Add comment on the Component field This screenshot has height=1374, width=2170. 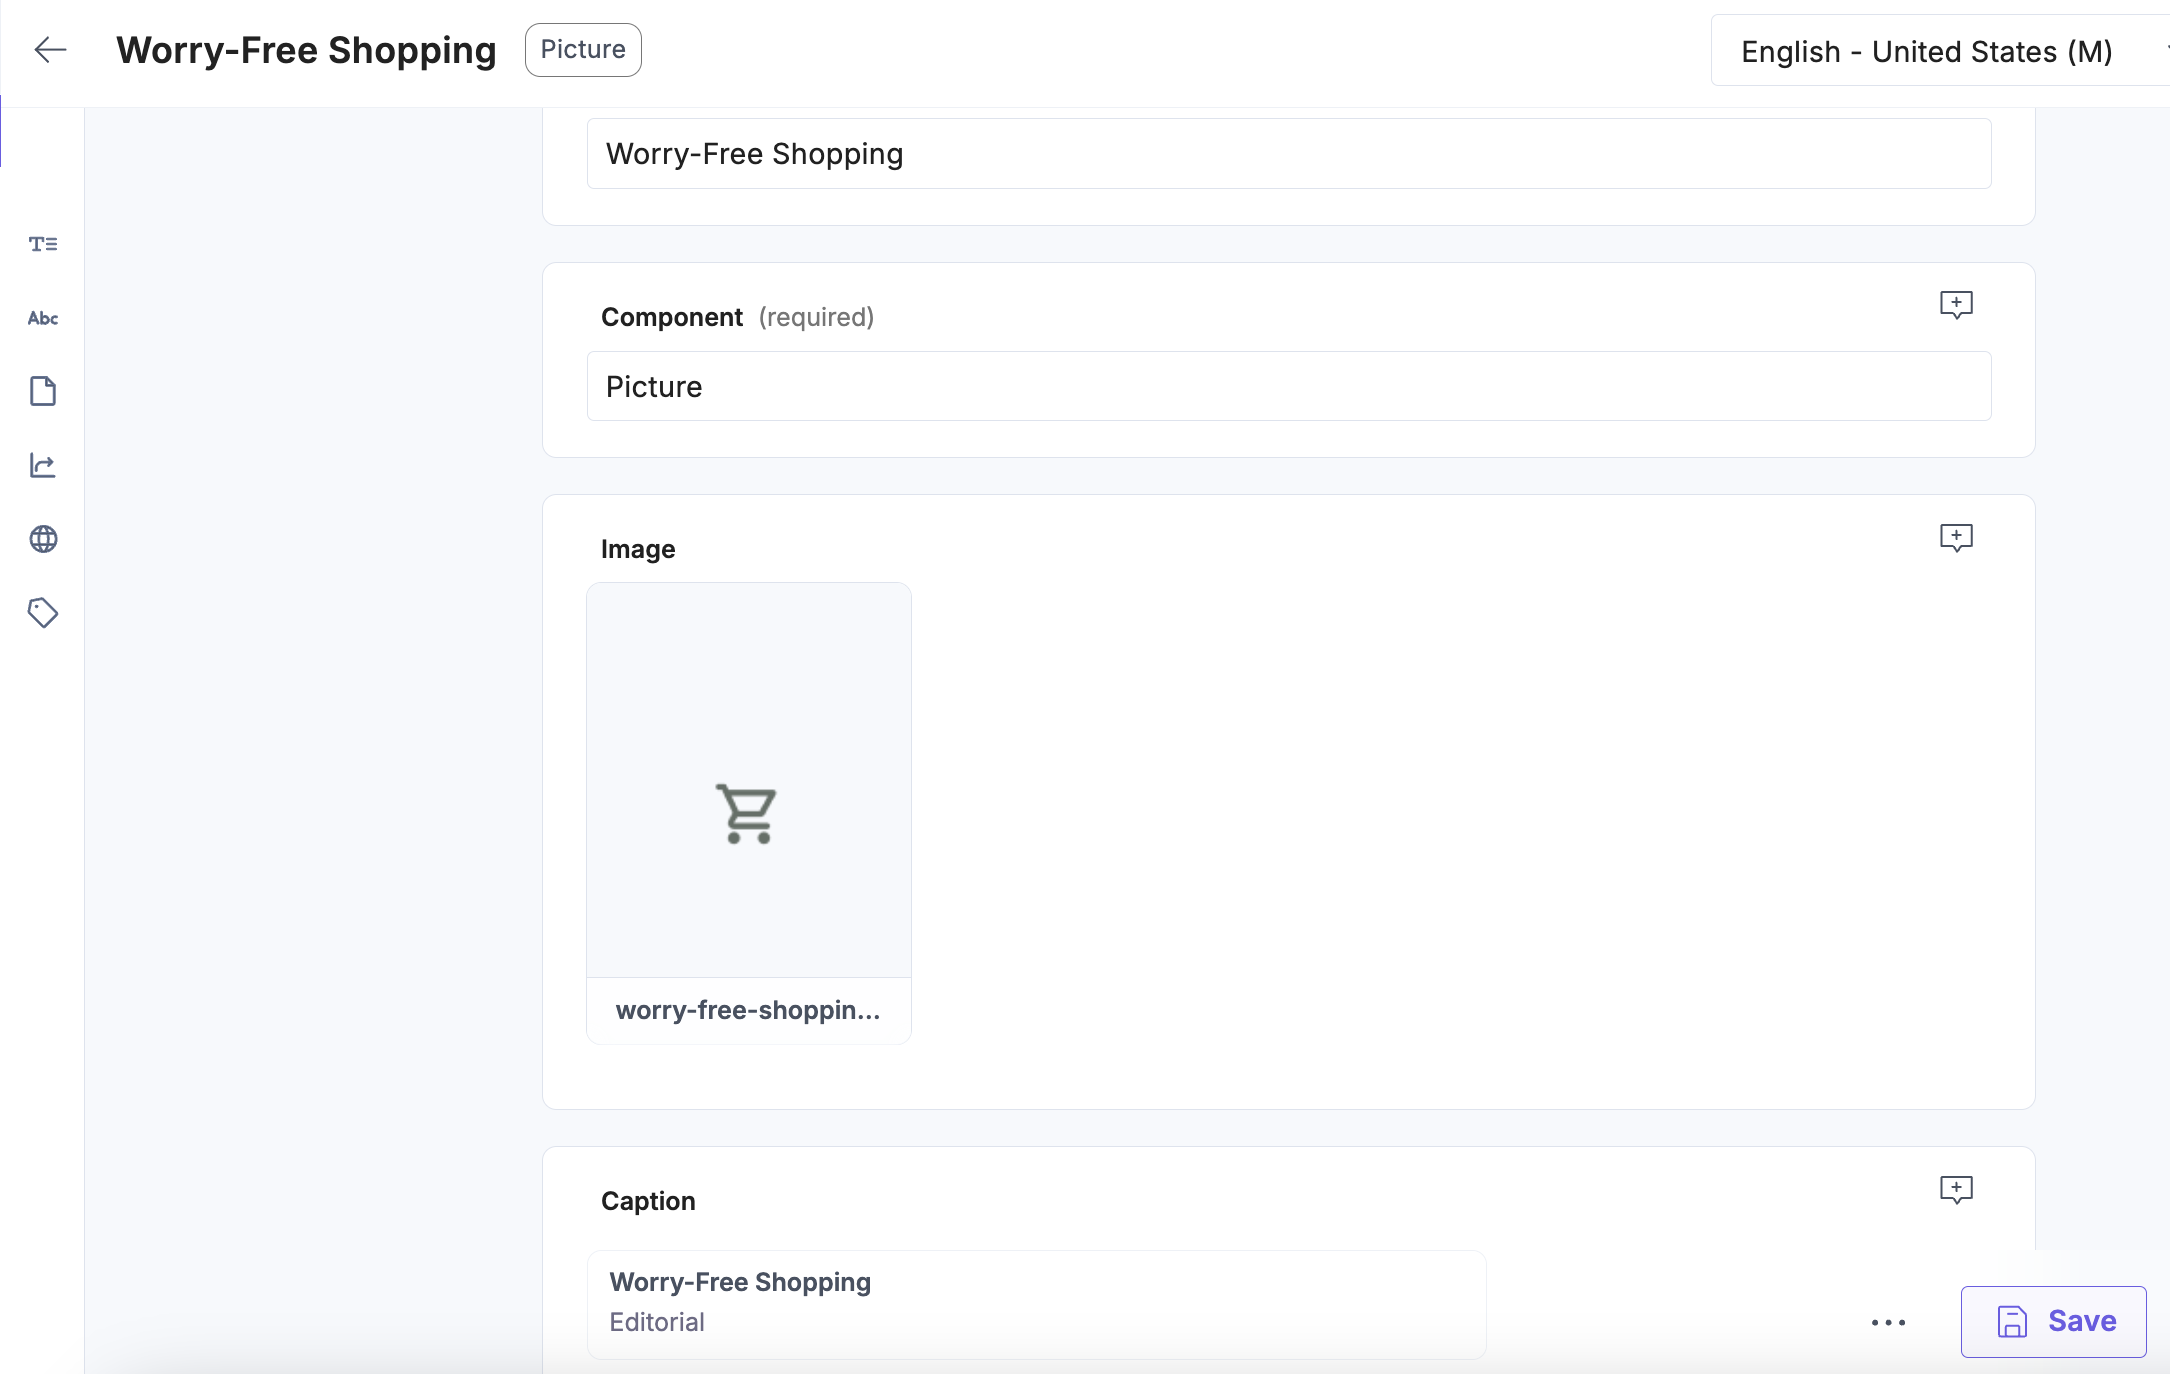coord(1956,304)
